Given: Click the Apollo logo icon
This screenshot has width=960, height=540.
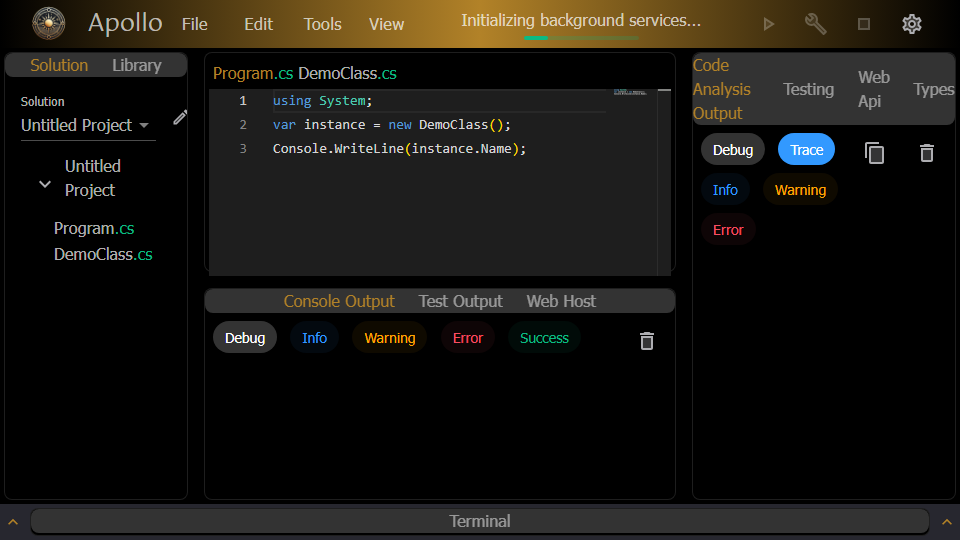Looking at the screenshot, I should coord(48,24).
